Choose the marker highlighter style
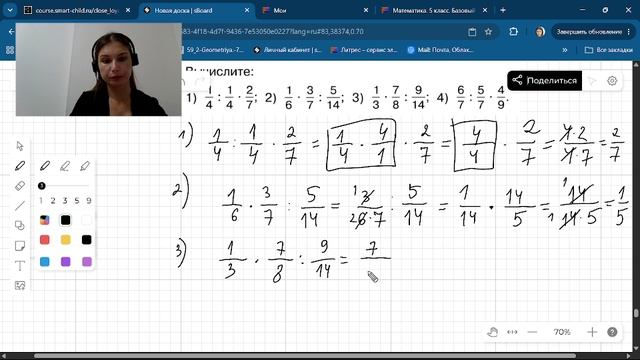Image resolution: width=640 pixels, height=360 pixels. (x=85, y=166)
